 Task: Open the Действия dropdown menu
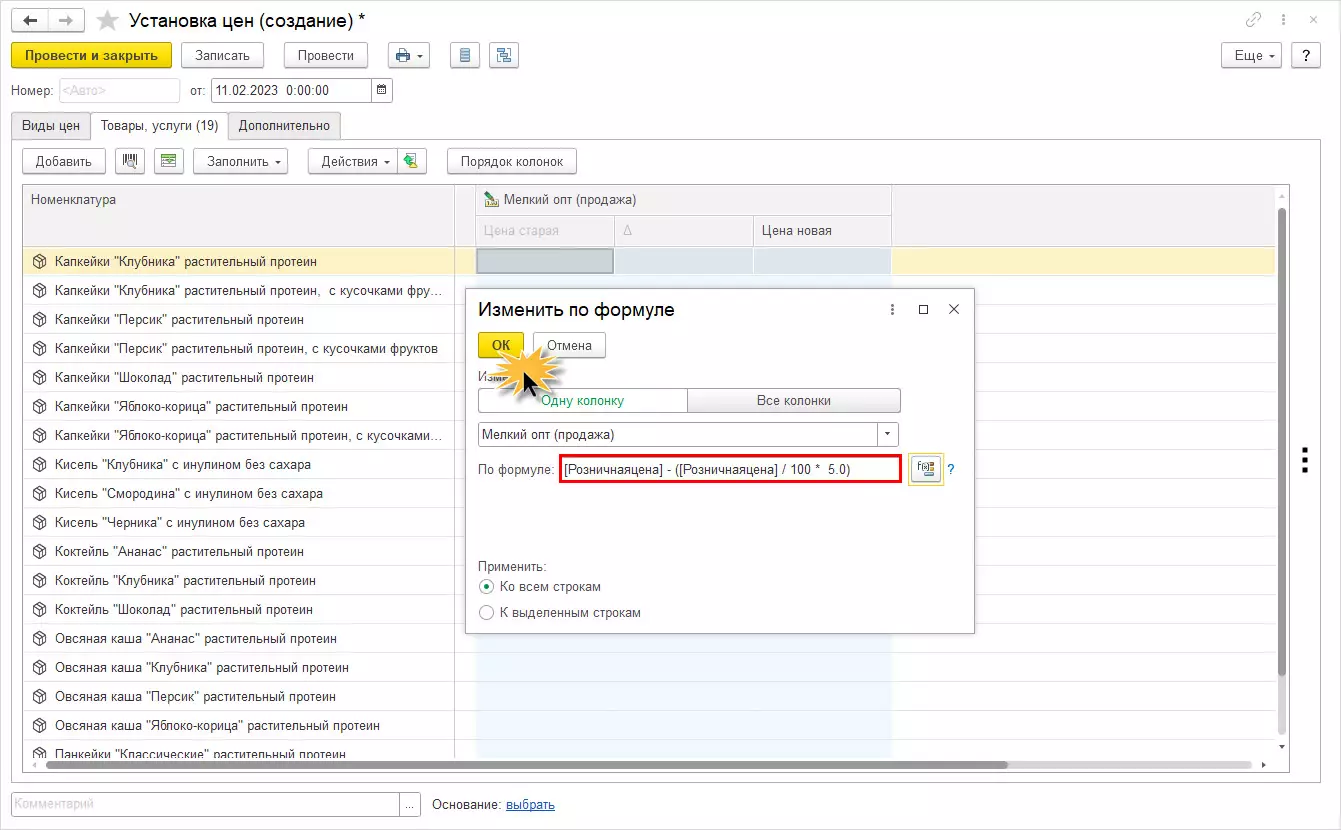click(353, 161)
